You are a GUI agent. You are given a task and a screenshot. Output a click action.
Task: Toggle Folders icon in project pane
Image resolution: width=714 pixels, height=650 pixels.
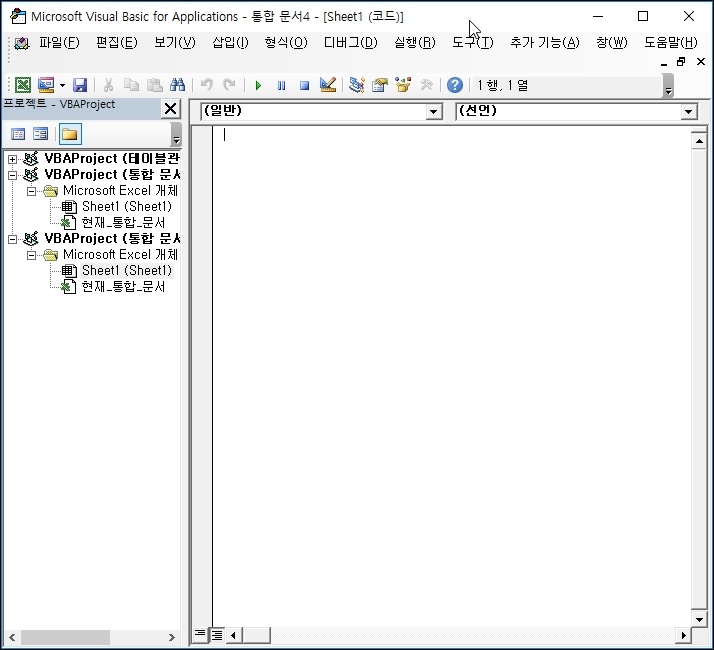(70, 134)
